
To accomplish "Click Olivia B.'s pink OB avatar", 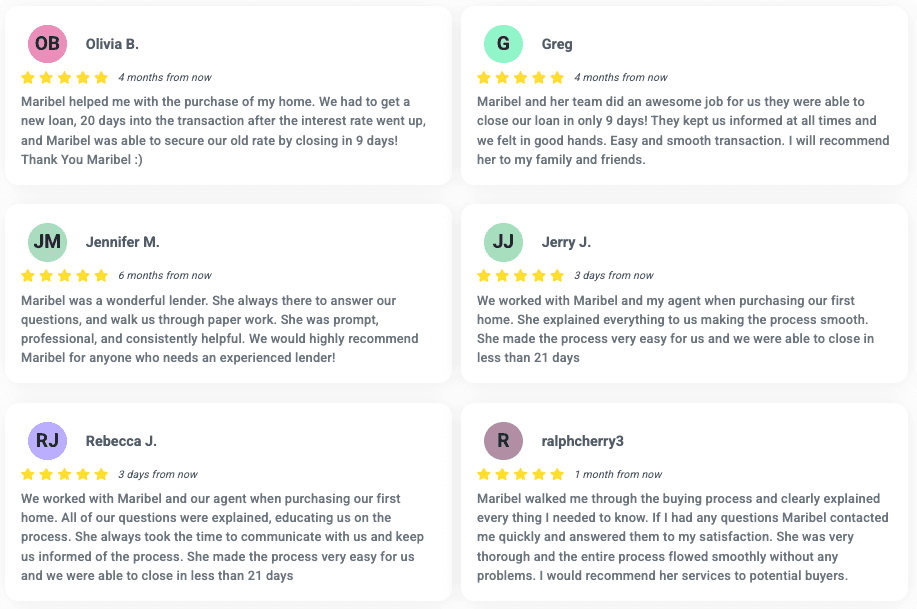I will 47,44.
